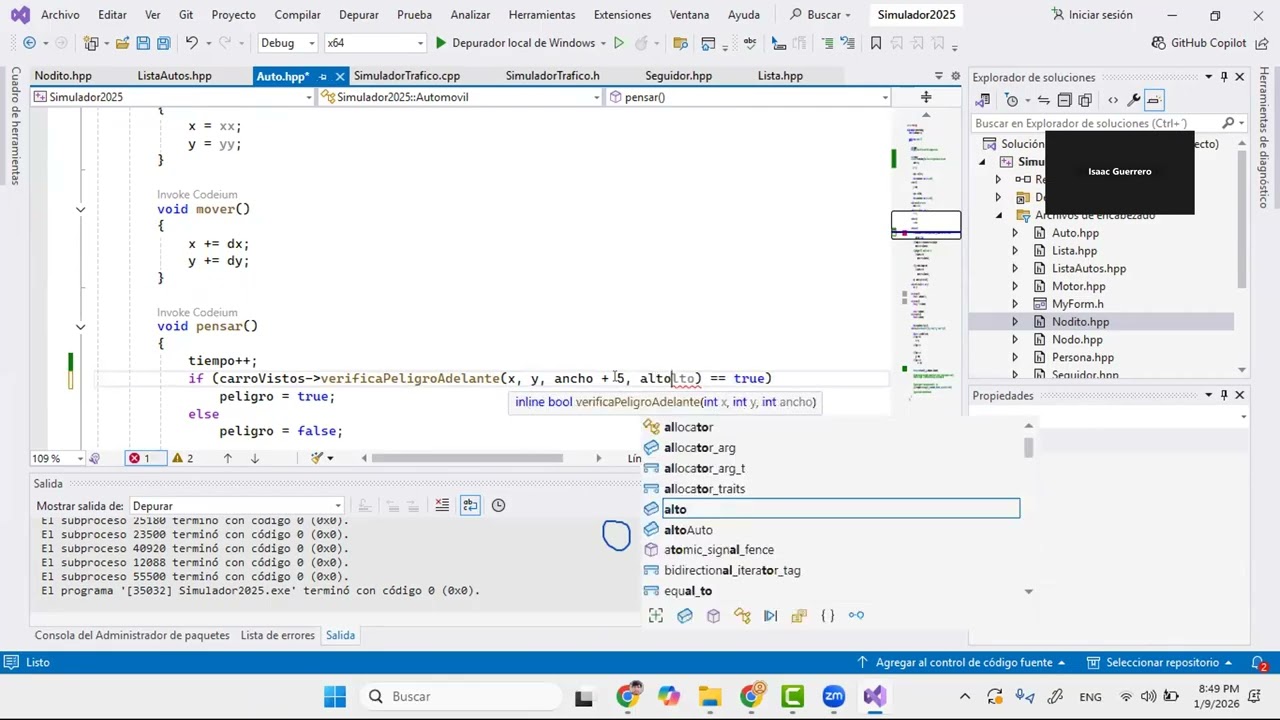Switch to the SimuladorTrafico.cpp tab
1280x720 pixels.
coord(407,76)
